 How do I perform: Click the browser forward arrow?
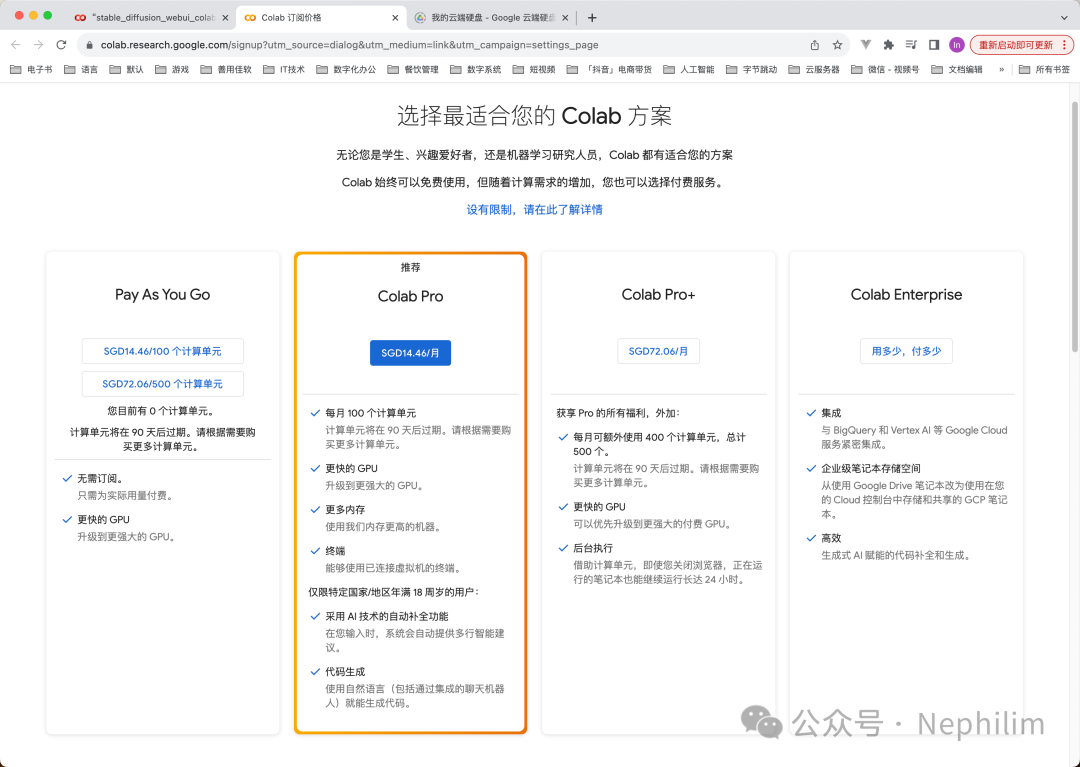click(39, 45)
